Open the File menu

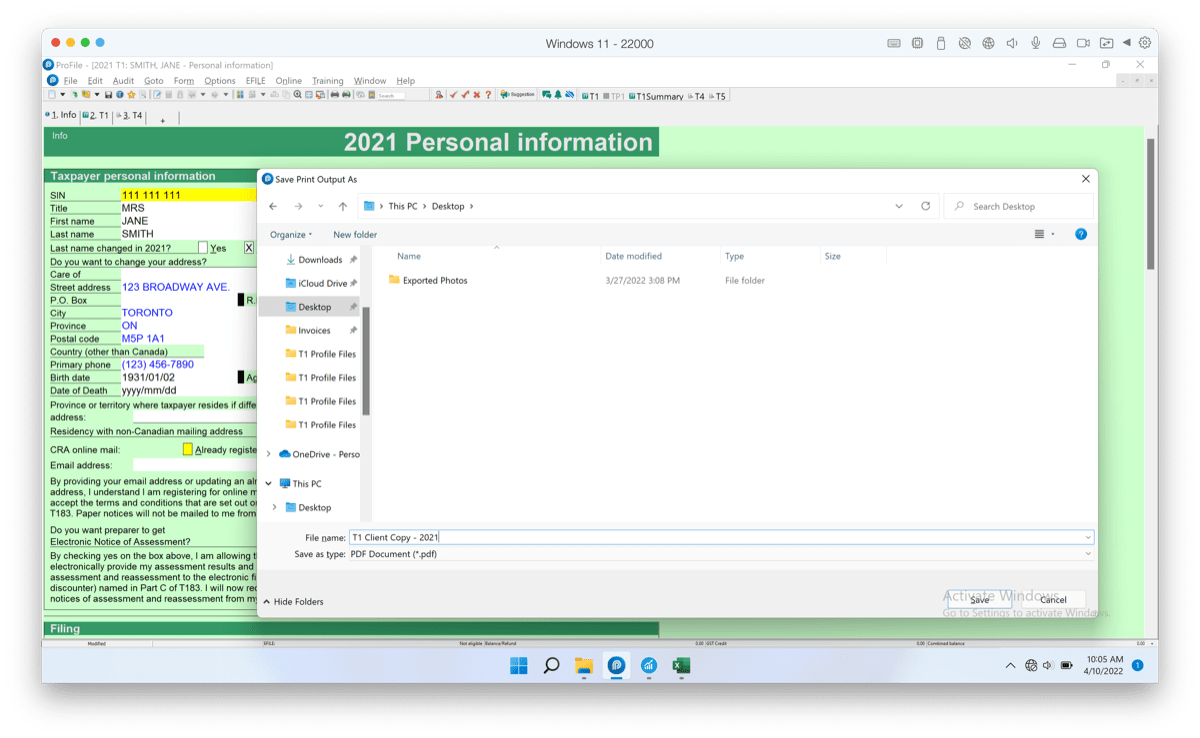70,81
